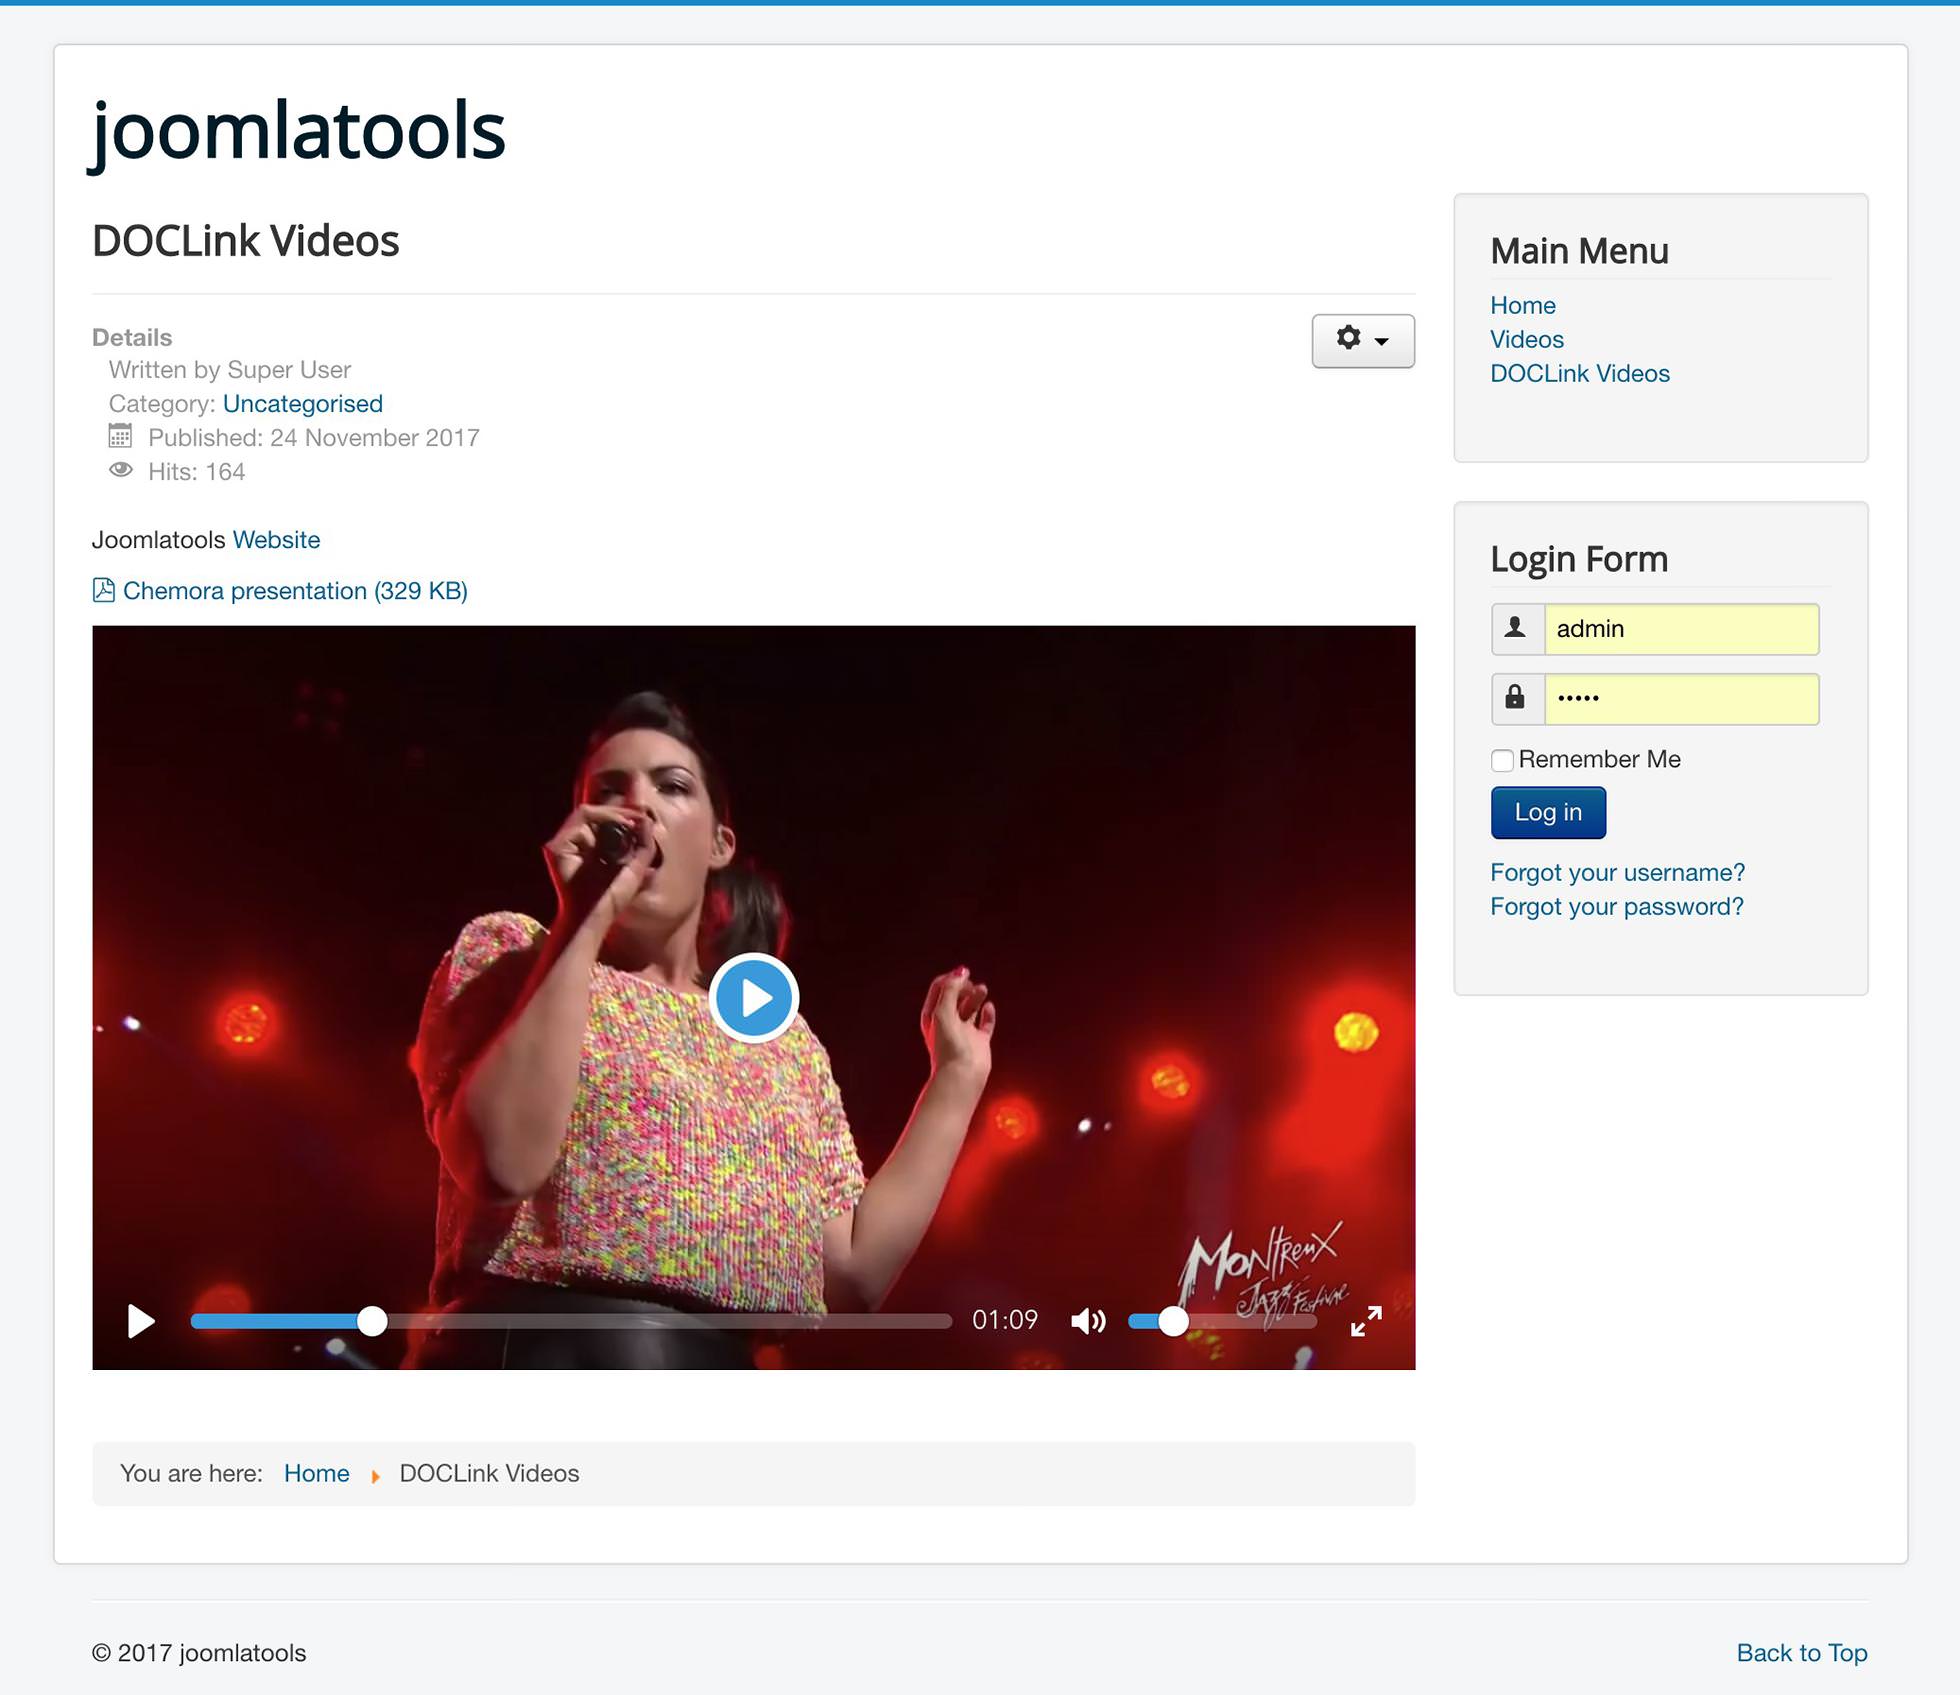Click the PDF icon beside Chemora presentation
Screen dimensions: 1960x1695
(103, 590)
